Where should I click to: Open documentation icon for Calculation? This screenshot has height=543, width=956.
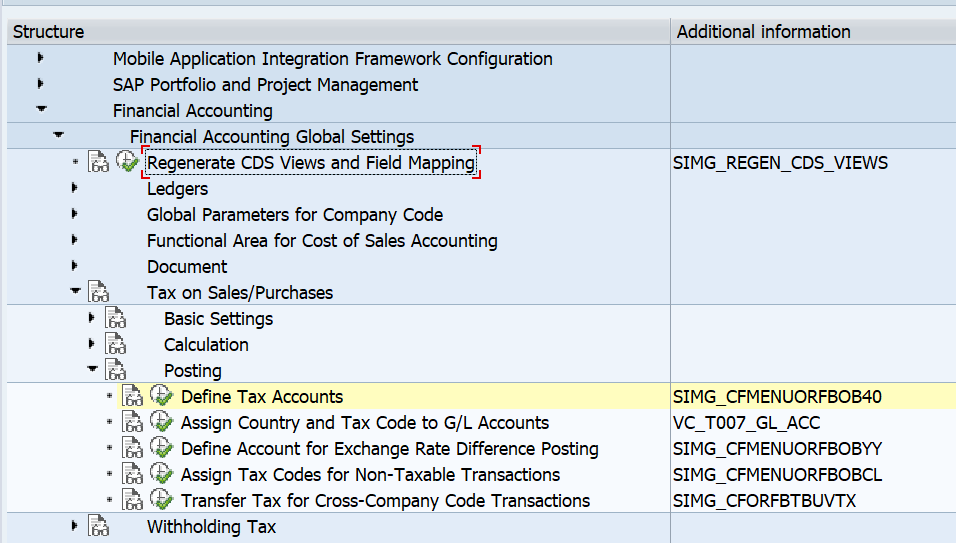[115, 344]
